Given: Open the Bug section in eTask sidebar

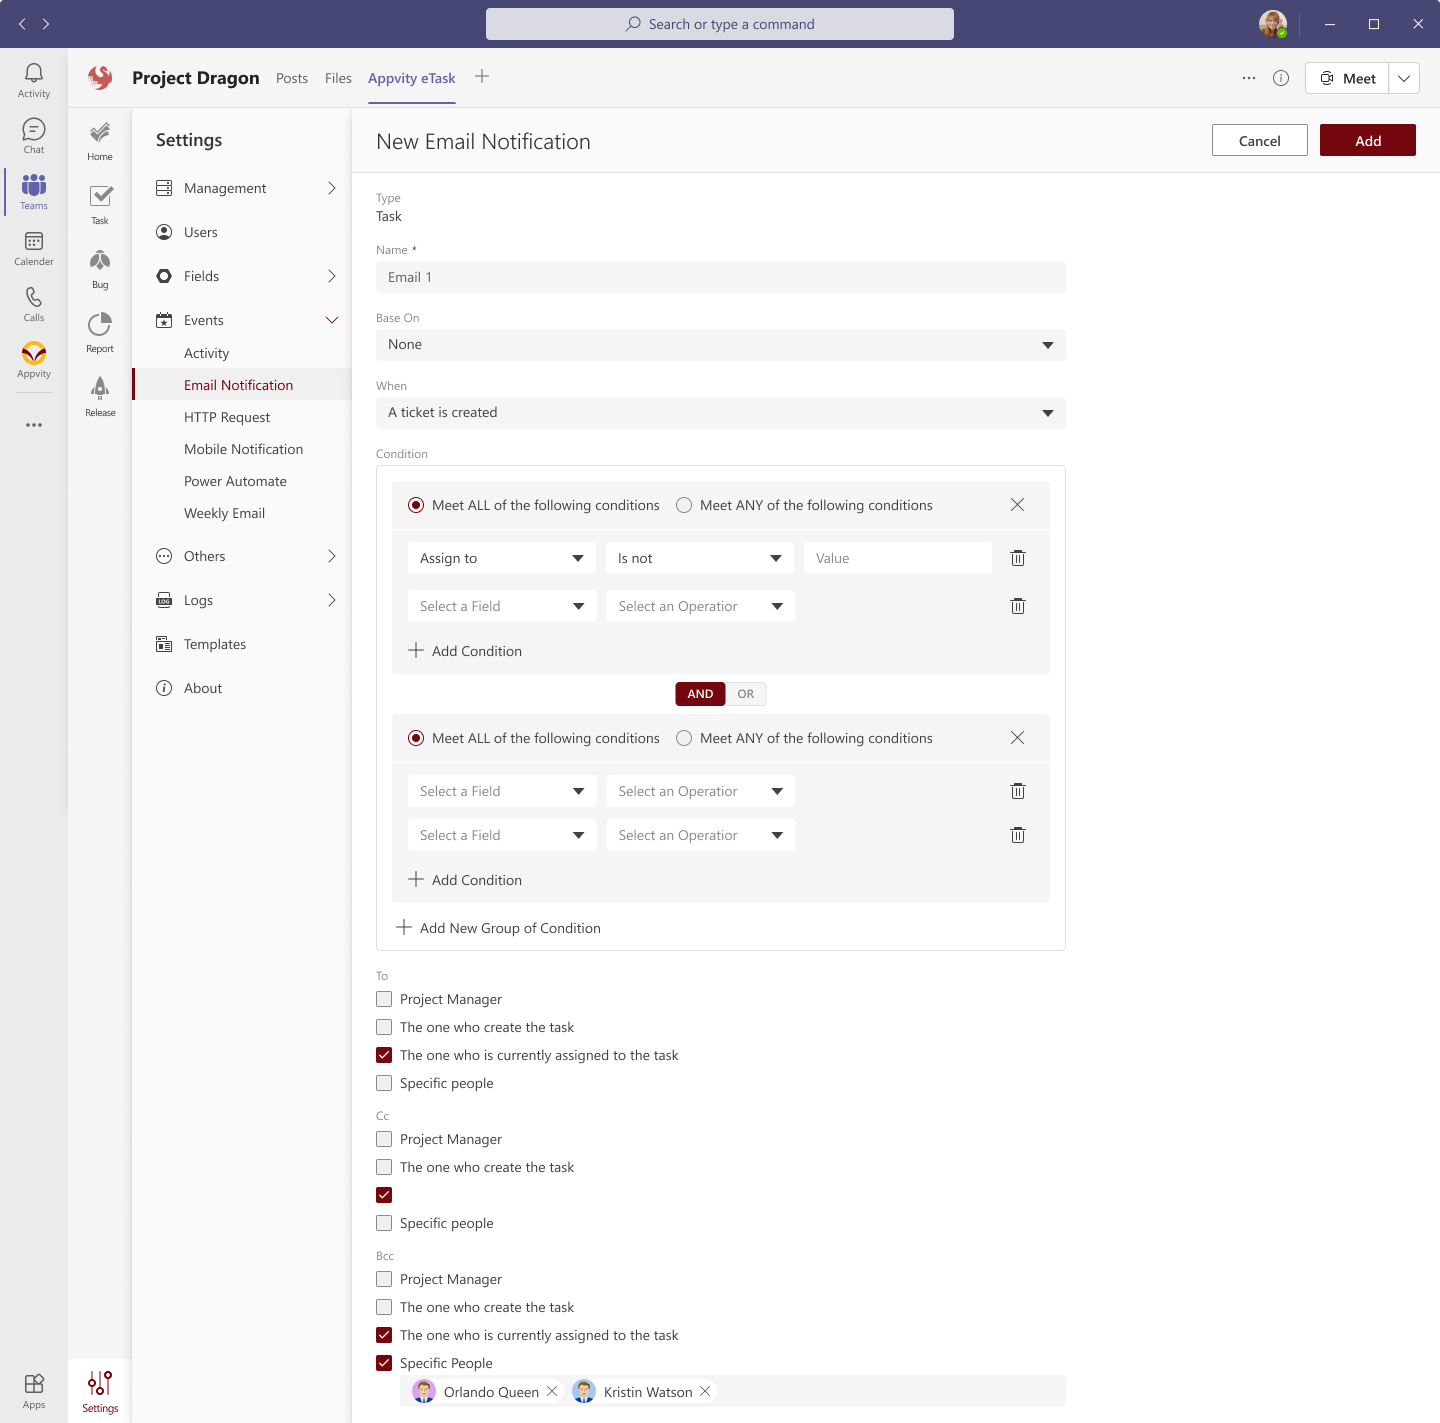Looking at the screenshot, I should point(99,268).
